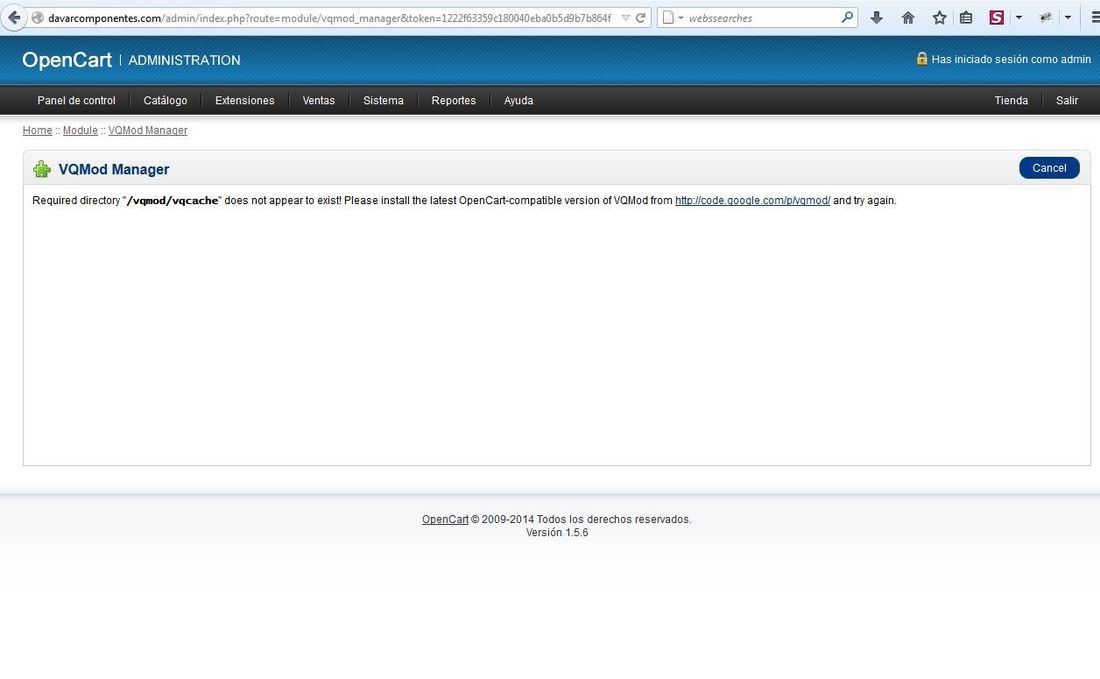The width and height of the screenshot is (1100, 679).
Task: Click the ADMINISTRATION header text
Action: pyautogui.click(x=184, y=60)
